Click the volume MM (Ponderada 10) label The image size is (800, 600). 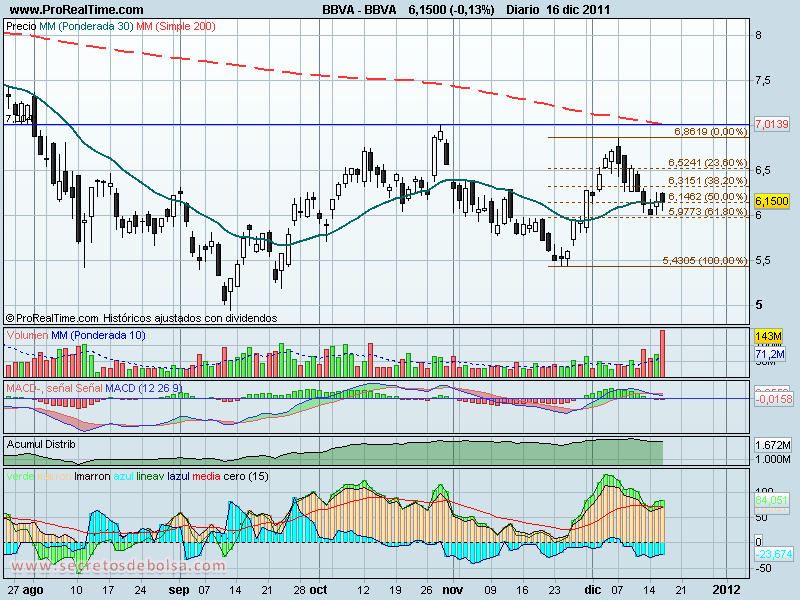pos(98,335)
